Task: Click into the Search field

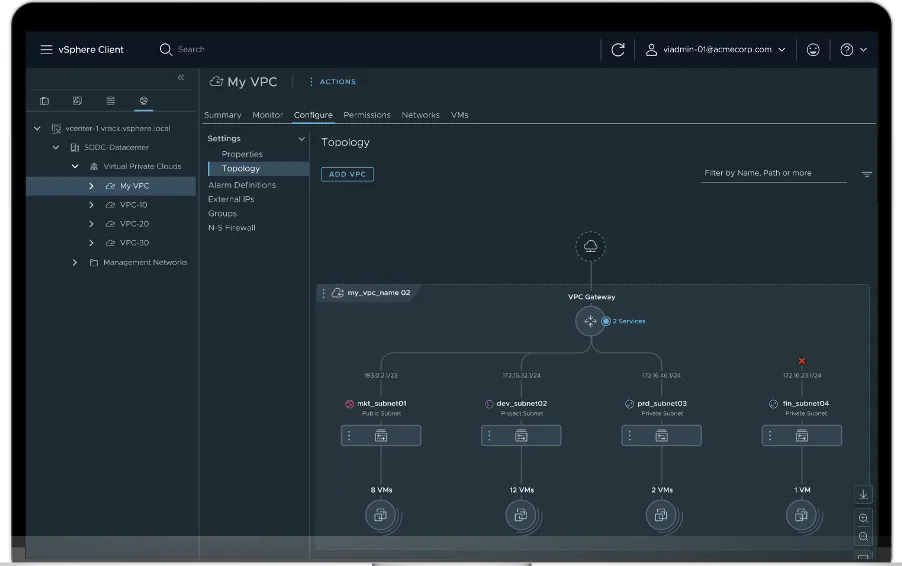Action: coord(191,49)
